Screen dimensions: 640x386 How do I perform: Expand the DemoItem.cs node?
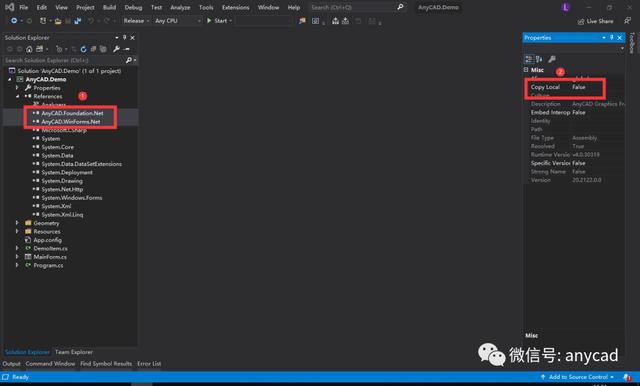[x=17, y=248]
